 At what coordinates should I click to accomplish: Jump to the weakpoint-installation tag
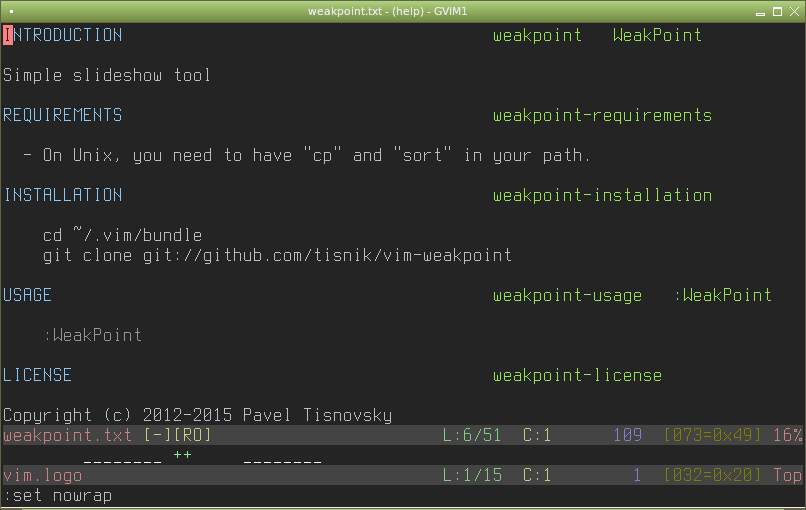coord(602,195)
